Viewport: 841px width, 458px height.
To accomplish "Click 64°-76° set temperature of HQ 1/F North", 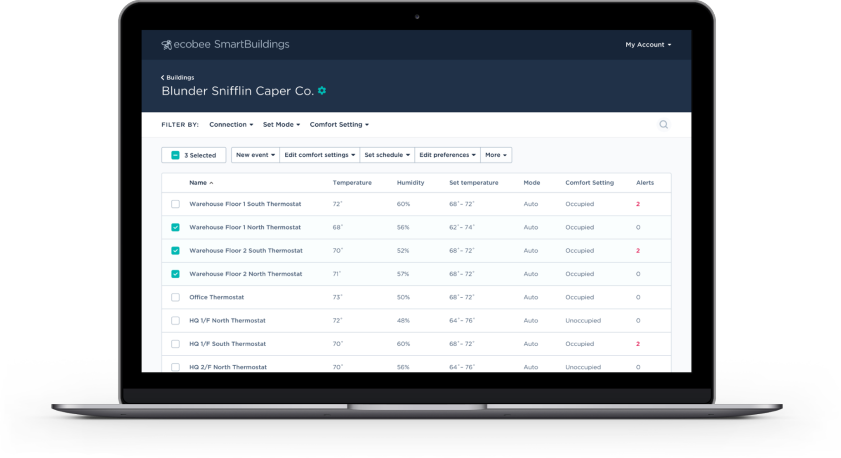I will coord(462,321).
